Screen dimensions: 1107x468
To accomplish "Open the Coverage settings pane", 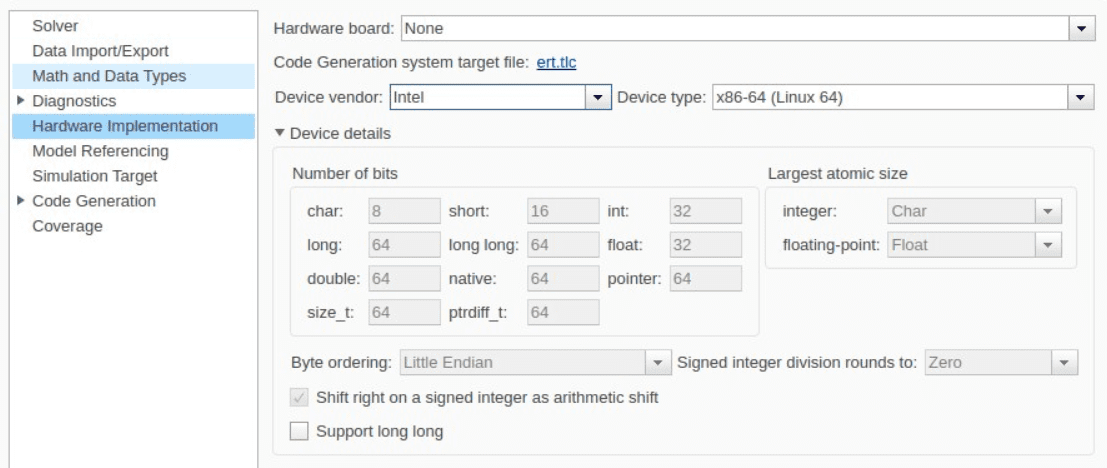I will (67, 226).
